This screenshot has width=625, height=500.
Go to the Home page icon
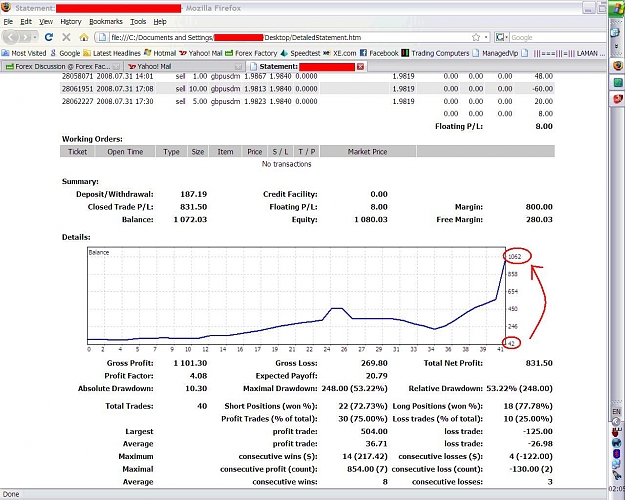tap(84, 37)
